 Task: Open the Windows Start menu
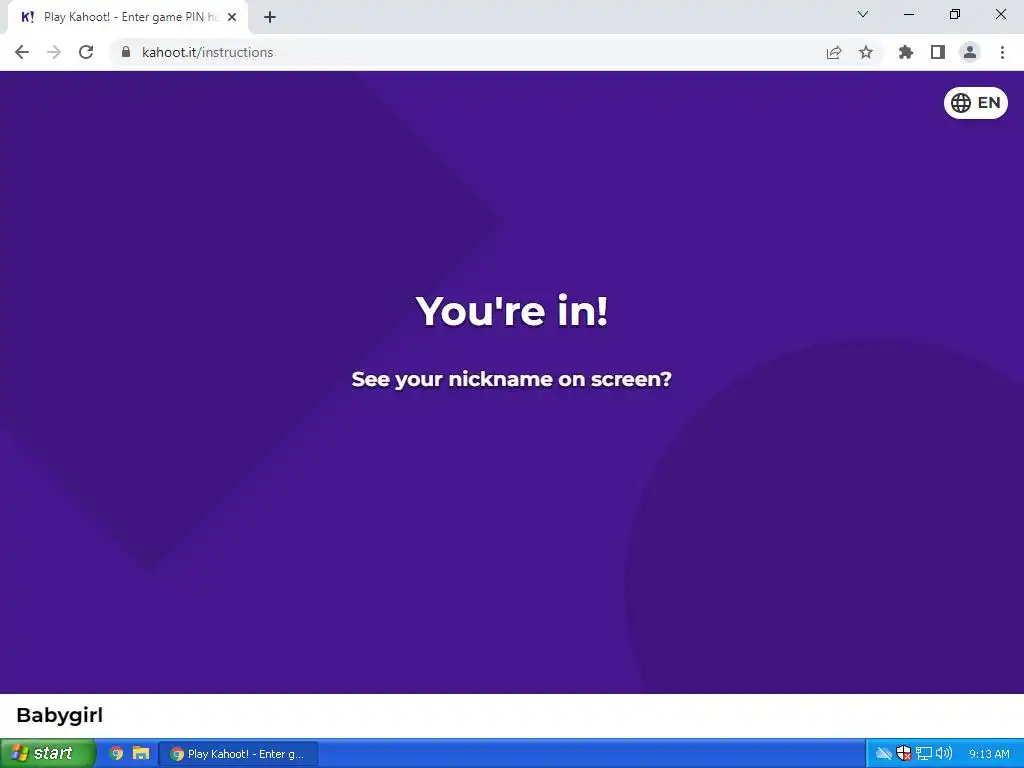(47, 754)
